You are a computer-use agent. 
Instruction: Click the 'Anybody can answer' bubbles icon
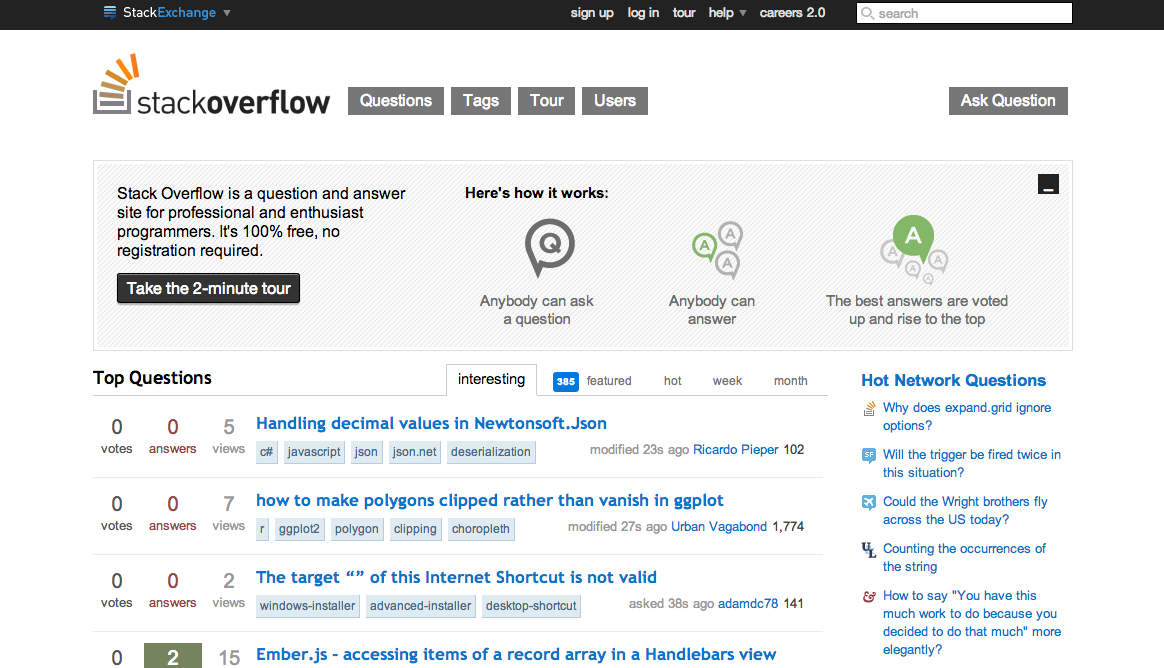pyautogui.click(x=717, y=250)
